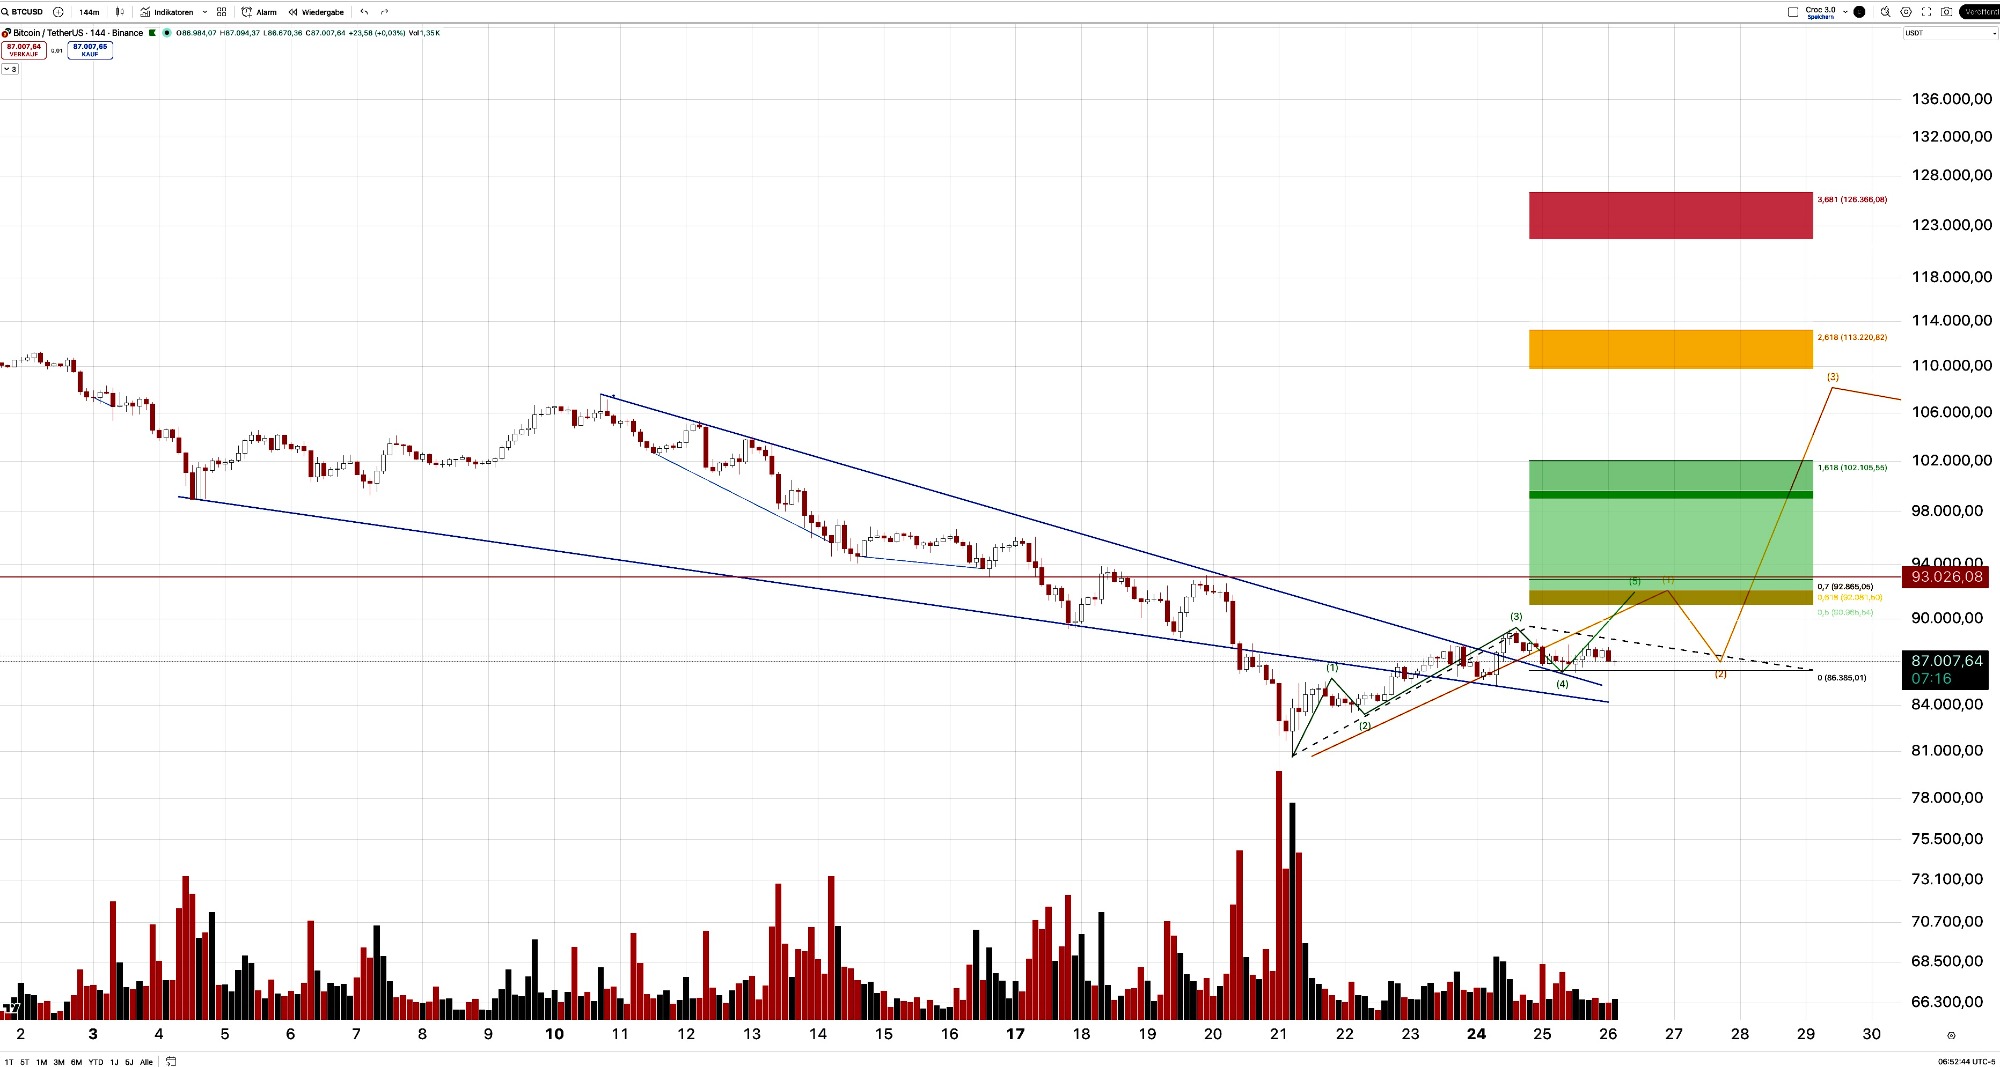Toggle the layout square next to Croc 3.0
The height and width of the screenshot is (1067, 2000).
tap(1793, 12)
